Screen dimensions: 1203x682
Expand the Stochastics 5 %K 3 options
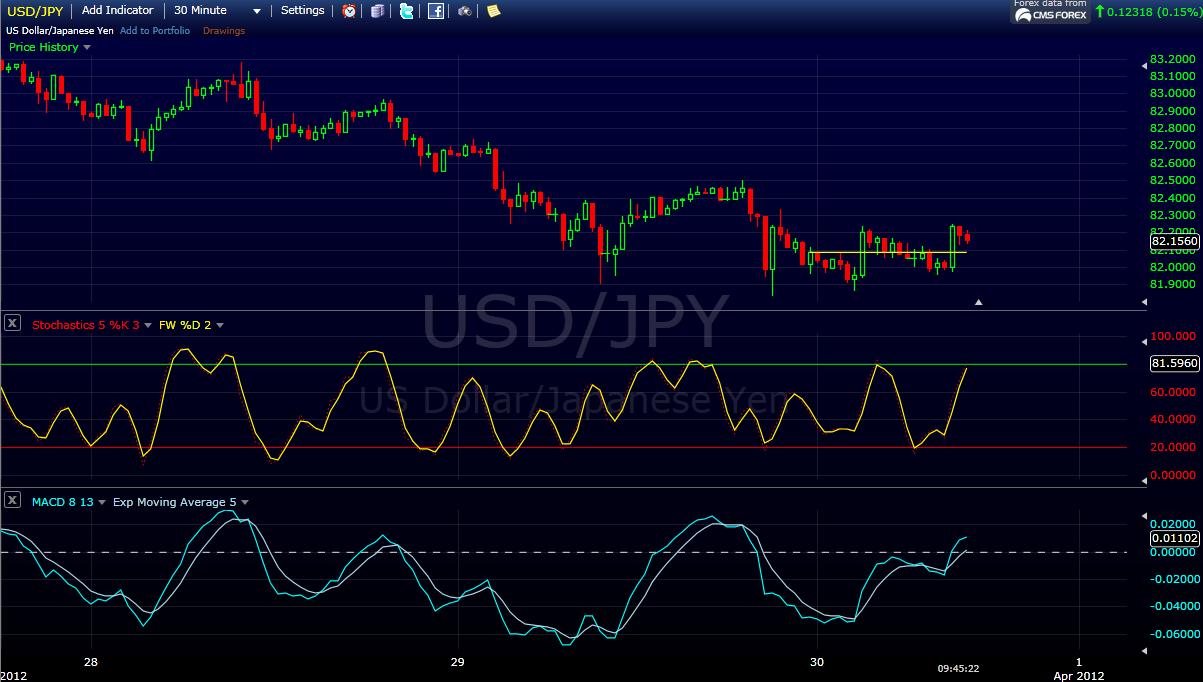coord(150,325)
